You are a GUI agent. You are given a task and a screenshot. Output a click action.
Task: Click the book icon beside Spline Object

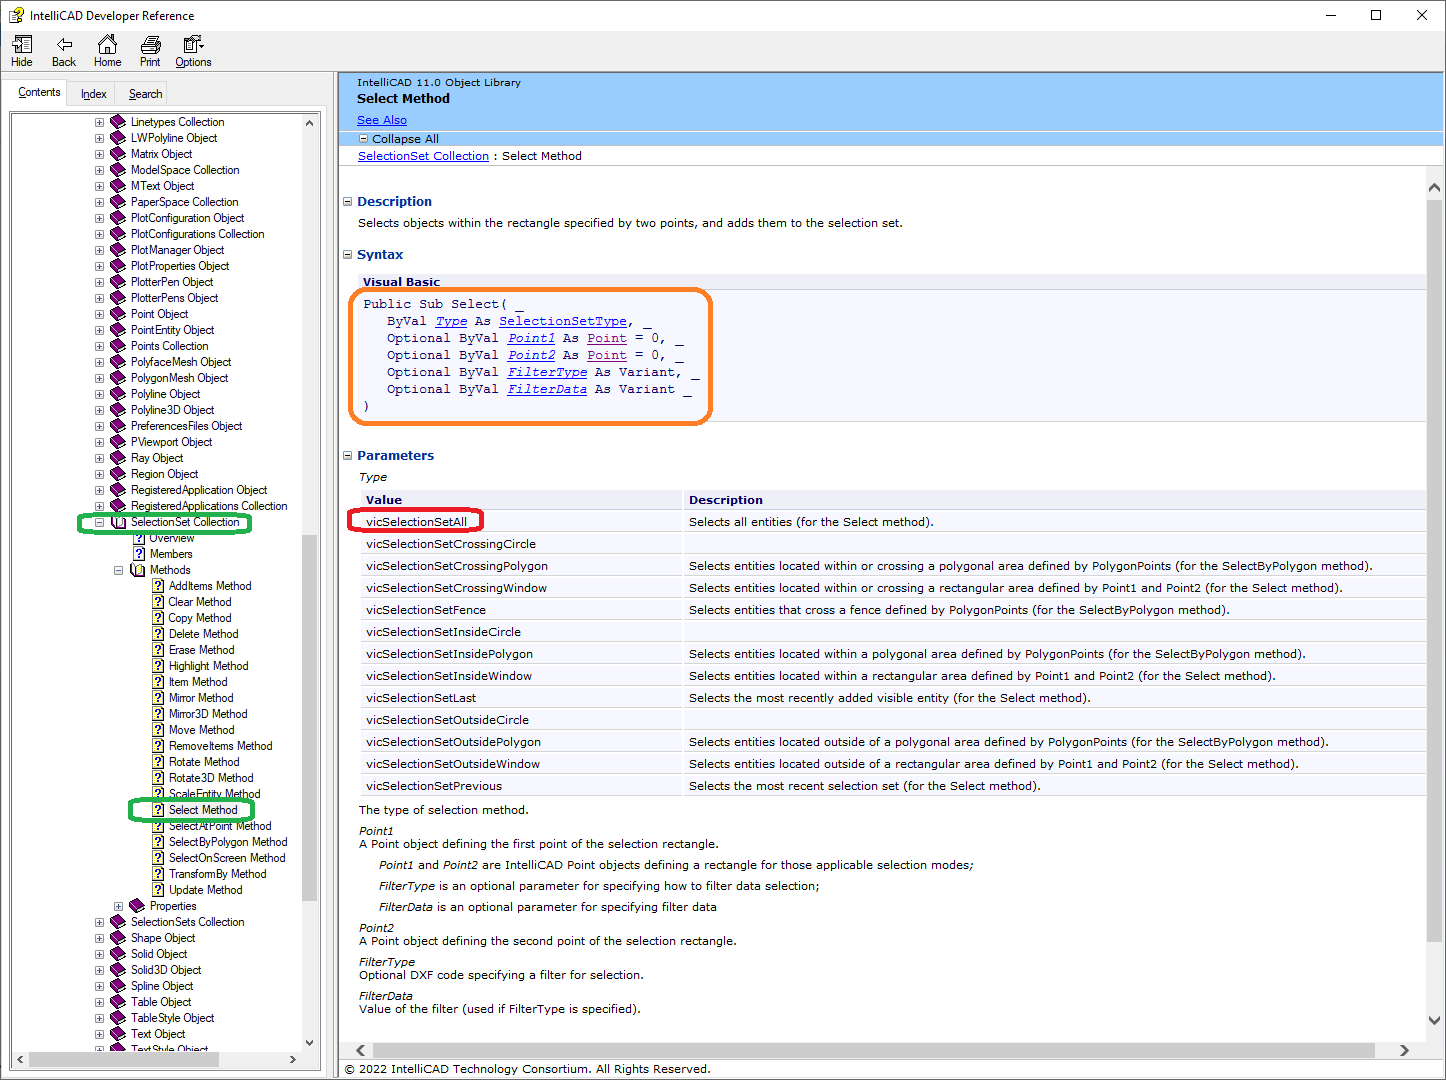tap(118, 986)
